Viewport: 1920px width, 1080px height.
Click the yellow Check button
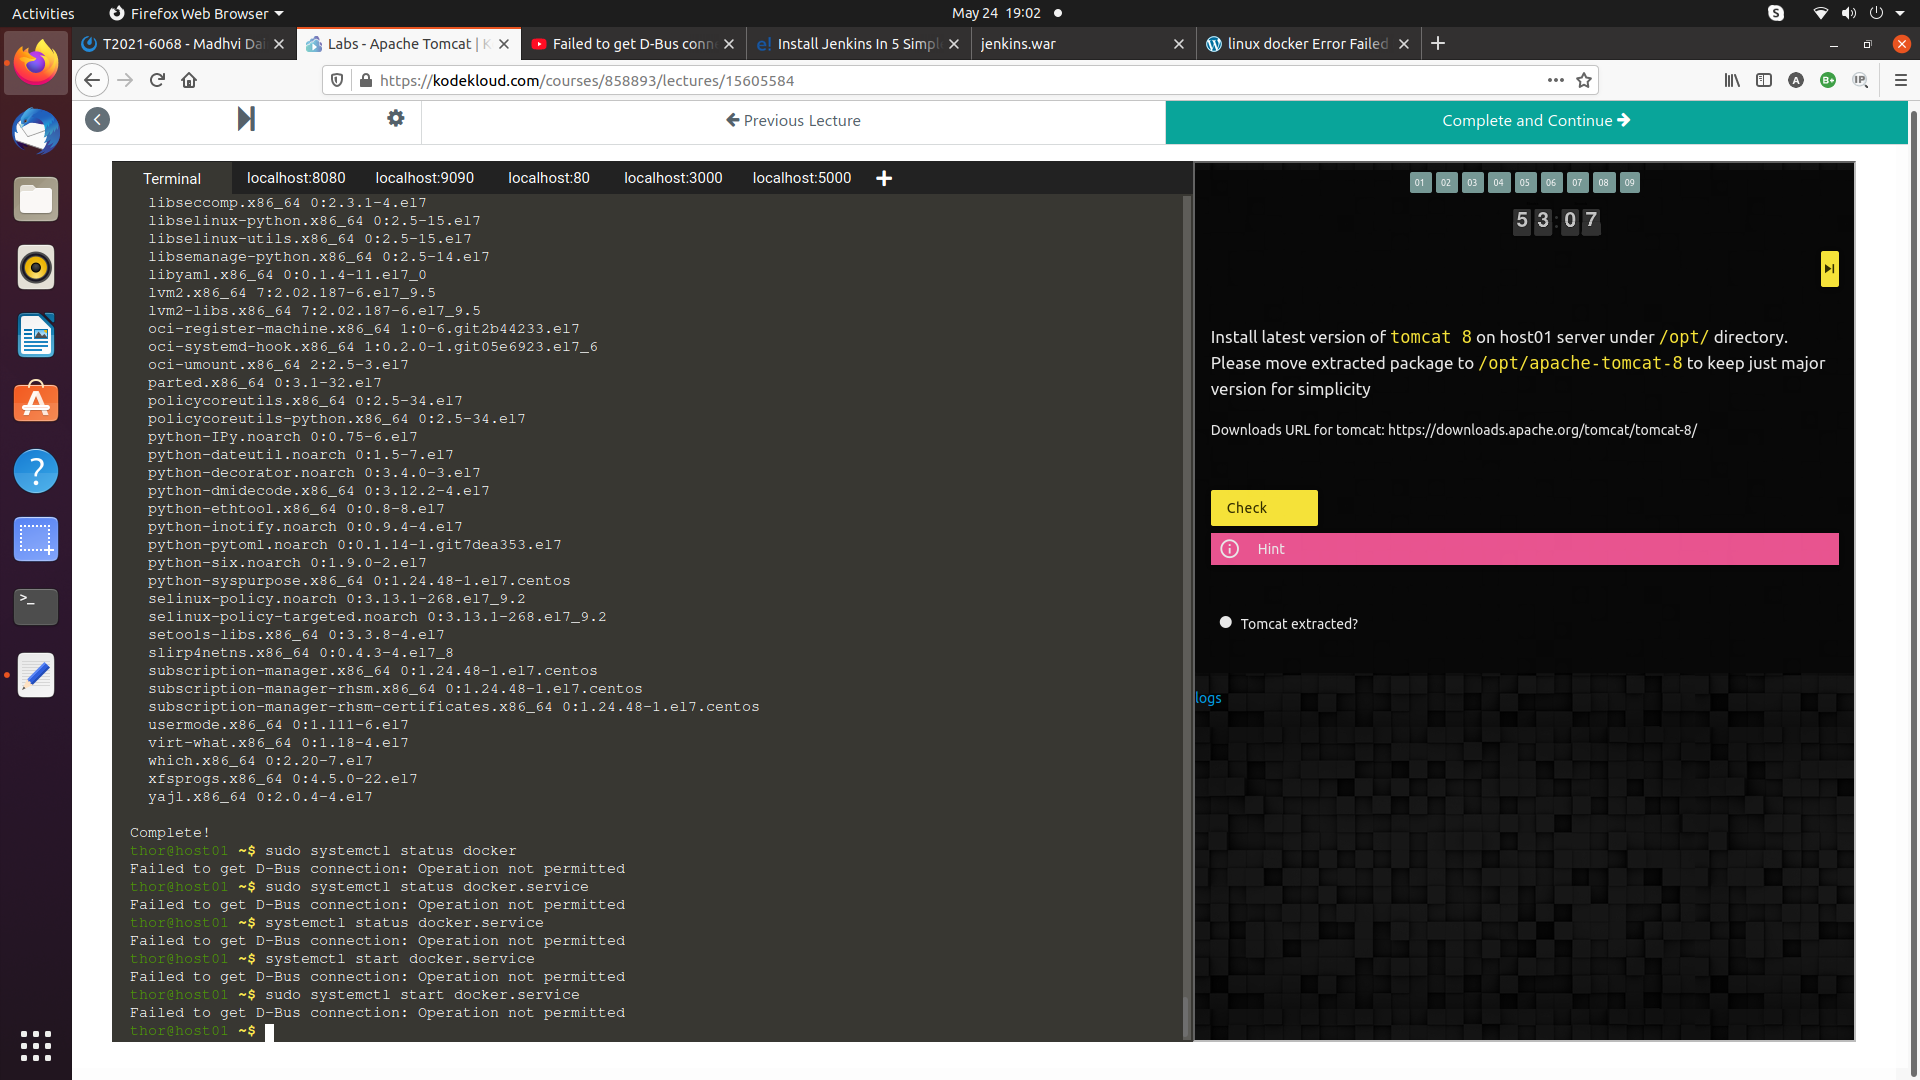coord(1263,508)
